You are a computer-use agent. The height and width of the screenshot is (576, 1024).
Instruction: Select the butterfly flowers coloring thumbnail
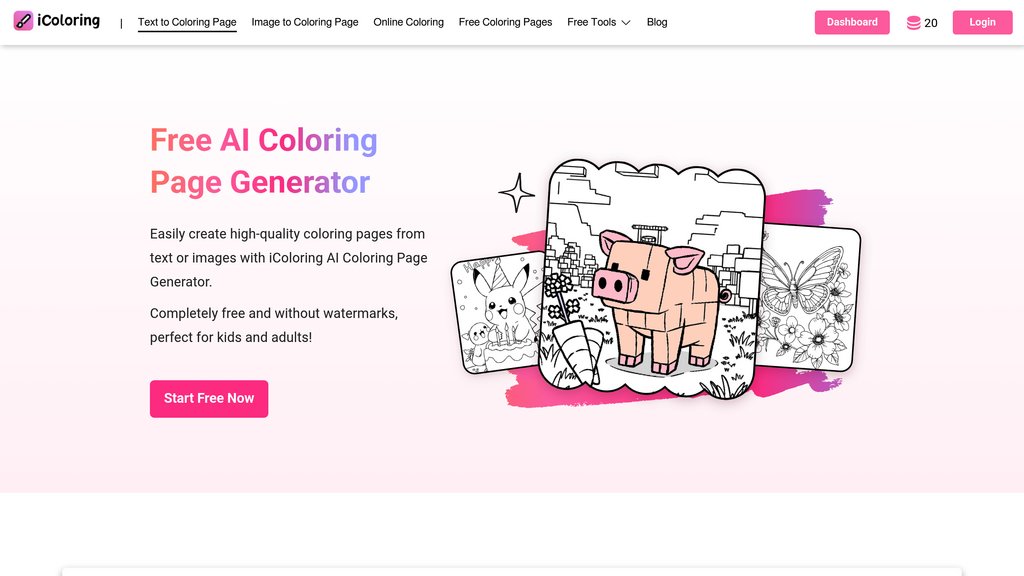(808, 297)
